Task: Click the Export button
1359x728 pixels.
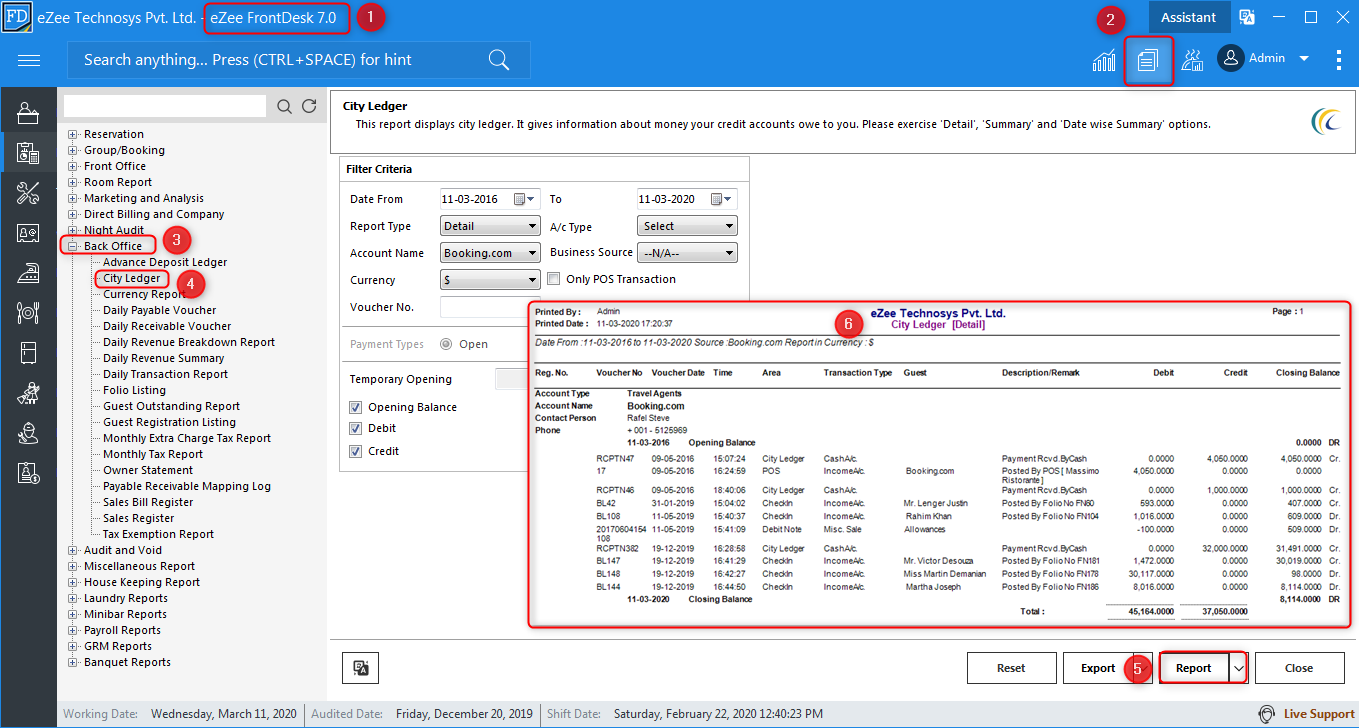Action: [x=1097, y=668]
